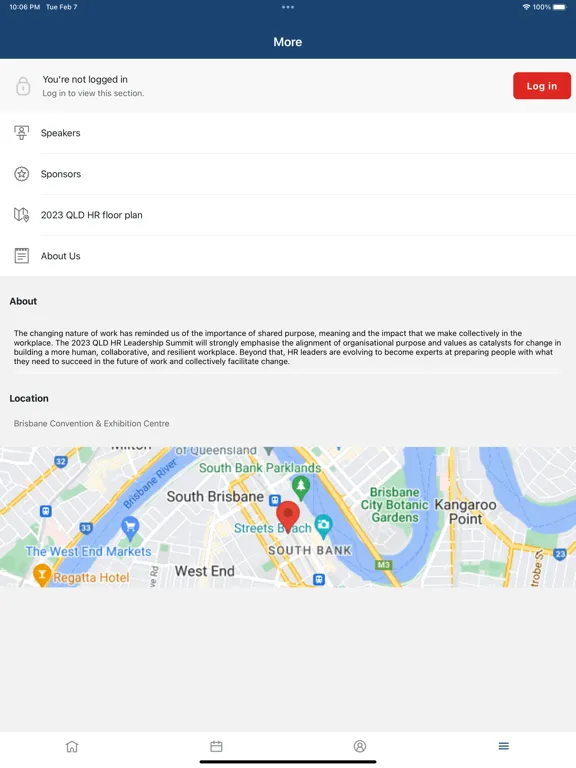
Task: Open the 2023 QLD HR floor plan
Action: tap(288, 215)
